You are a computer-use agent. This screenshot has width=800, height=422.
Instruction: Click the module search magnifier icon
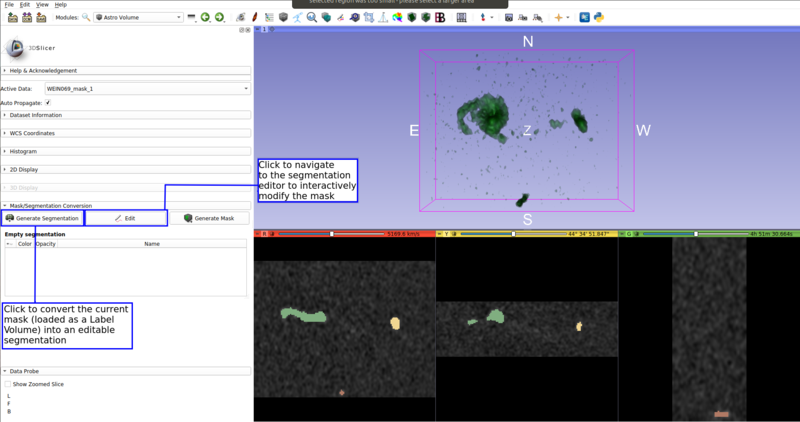(x=86, y=17)
